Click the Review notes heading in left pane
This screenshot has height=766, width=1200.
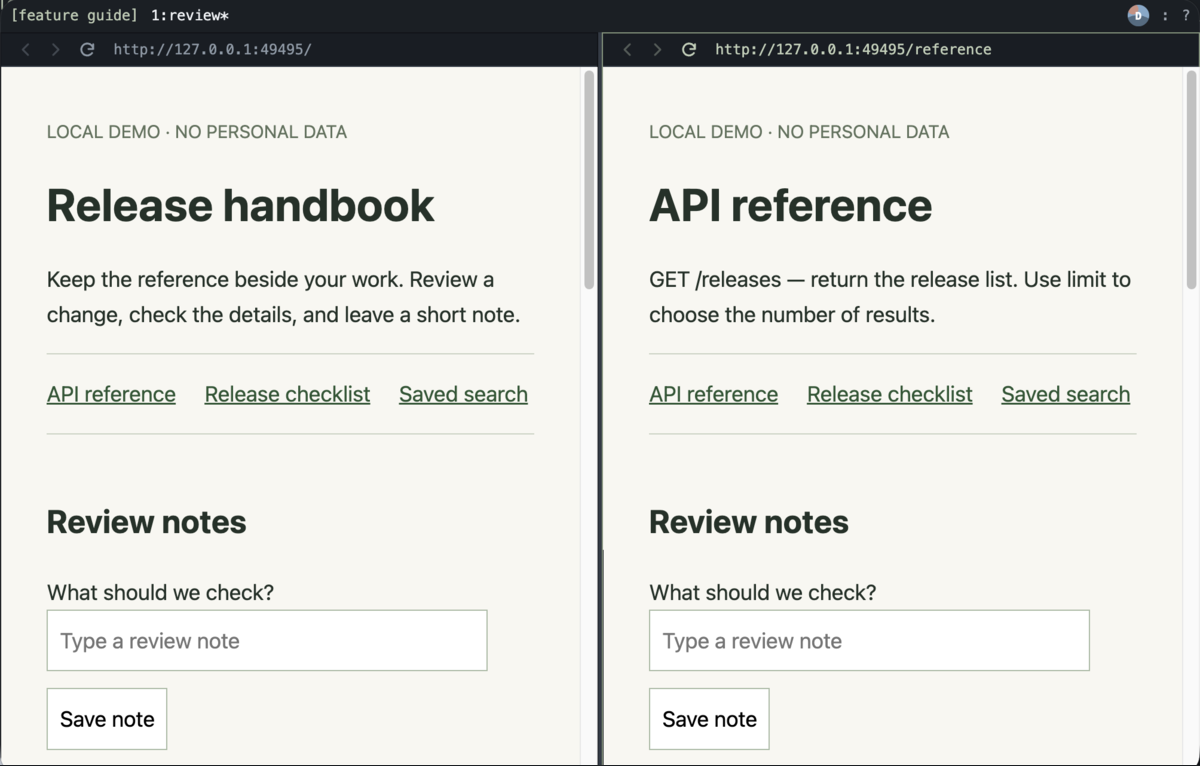146,522
